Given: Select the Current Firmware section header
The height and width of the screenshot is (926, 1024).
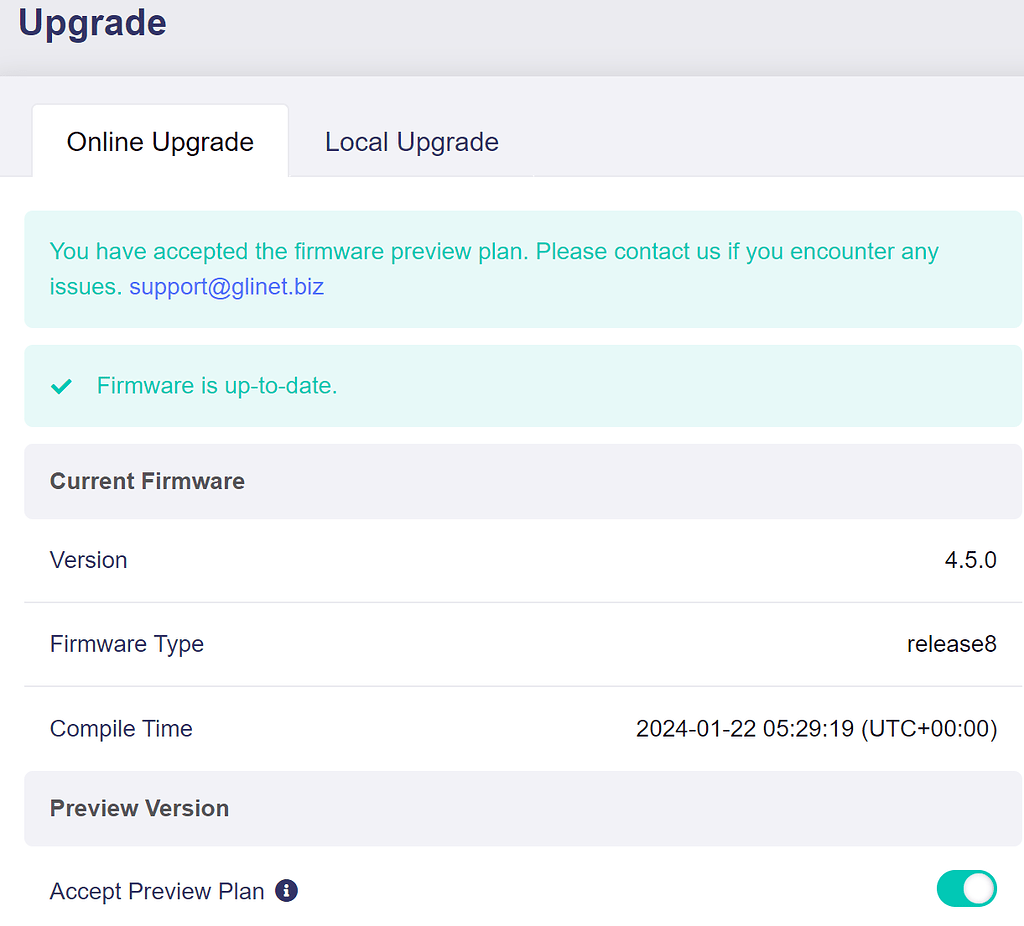Looking at the screenshot, I should pyautogui.click(x=147, y=481).
